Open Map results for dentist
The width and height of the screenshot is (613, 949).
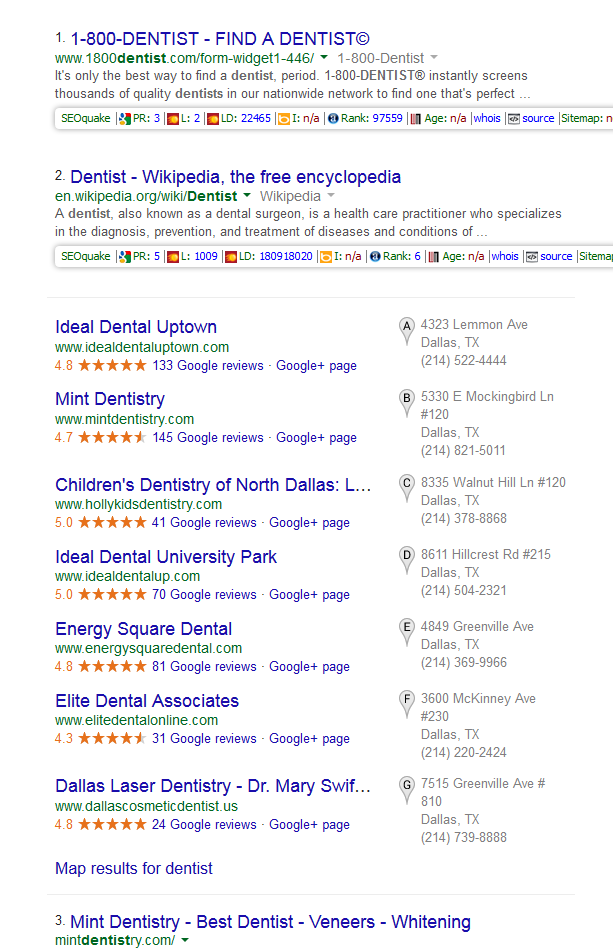pos(134,868)
